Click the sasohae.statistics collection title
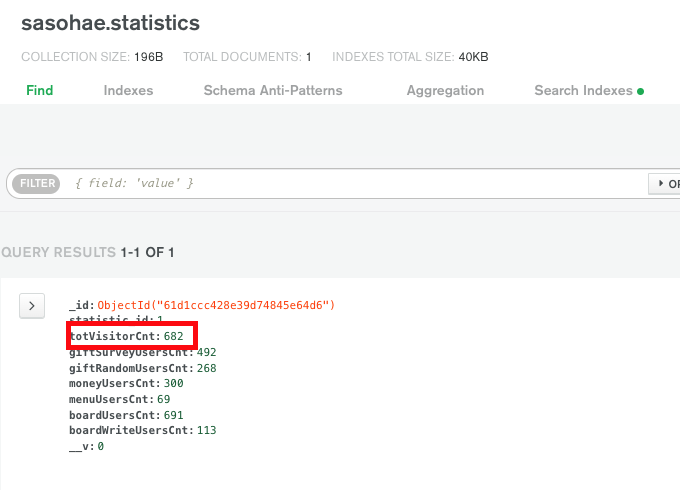Viewport: 680px width, 490px height. point(111,23)
